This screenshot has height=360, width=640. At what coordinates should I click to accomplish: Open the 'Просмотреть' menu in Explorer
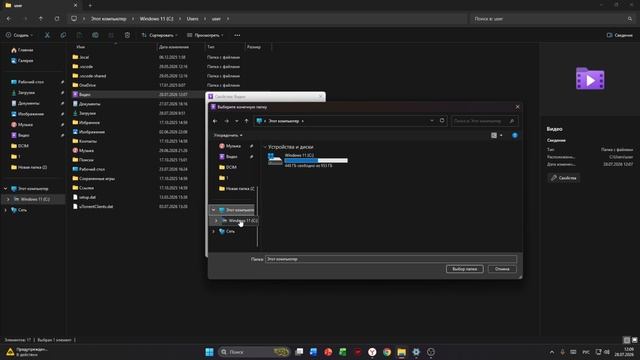205,36
